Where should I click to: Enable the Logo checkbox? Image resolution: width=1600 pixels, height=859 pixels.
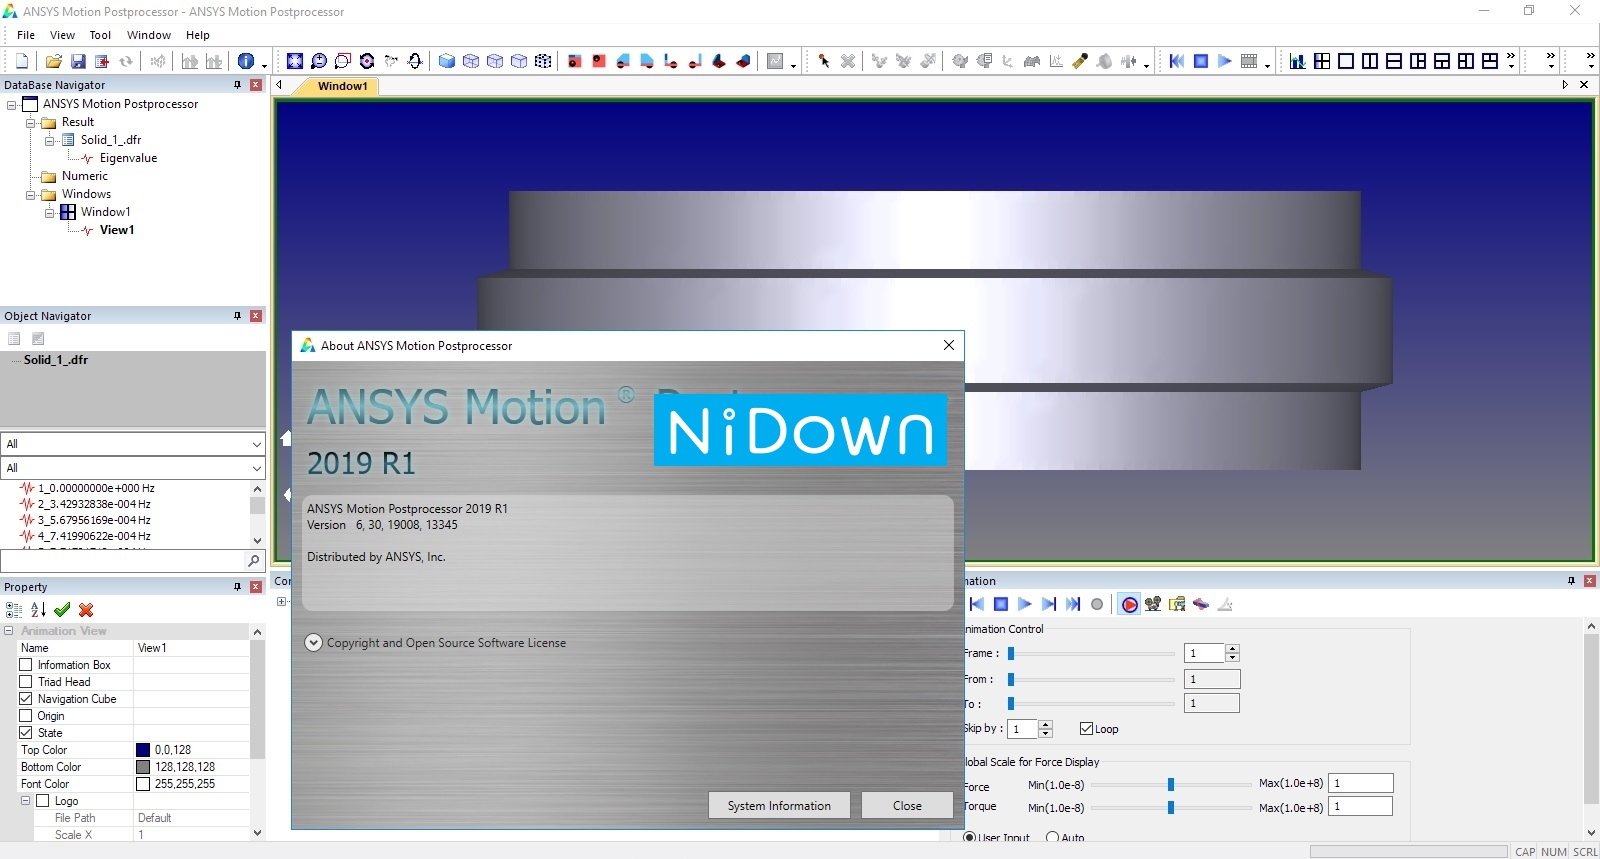[x=43, y=801]
